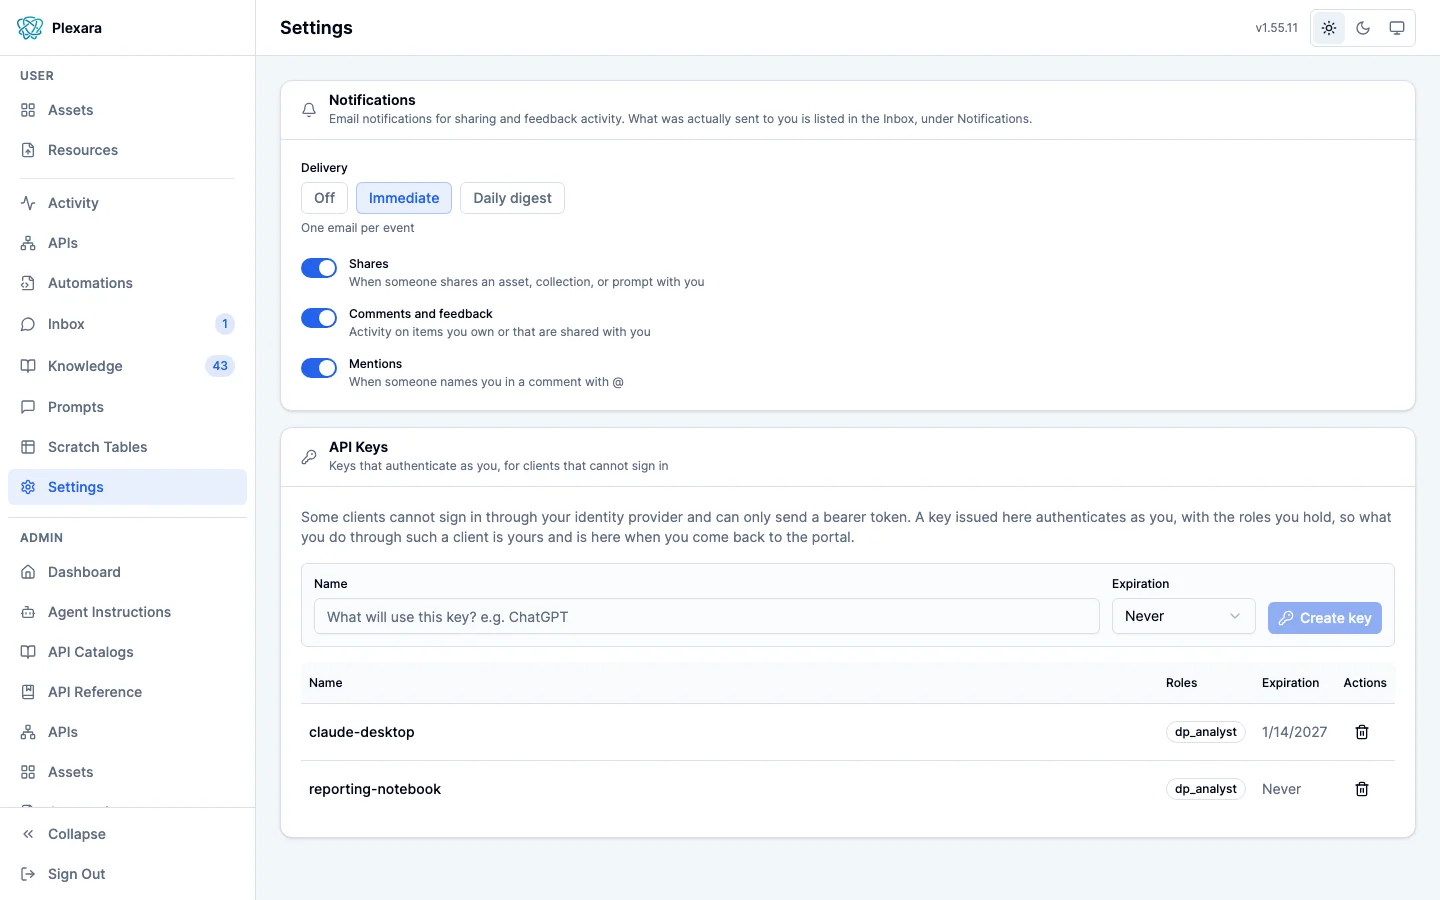Viewport: 1440px width, 900px height.
Task: Navigate to API Reference
Action: [127, 692]
